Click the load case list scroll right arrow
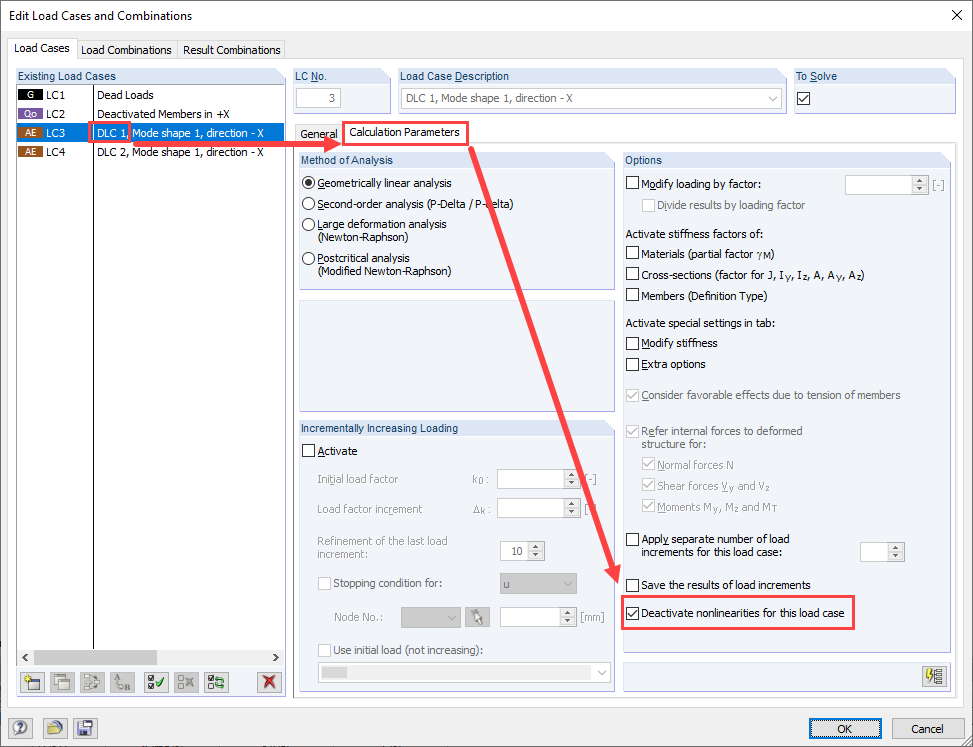 click(x=276, y=657)
